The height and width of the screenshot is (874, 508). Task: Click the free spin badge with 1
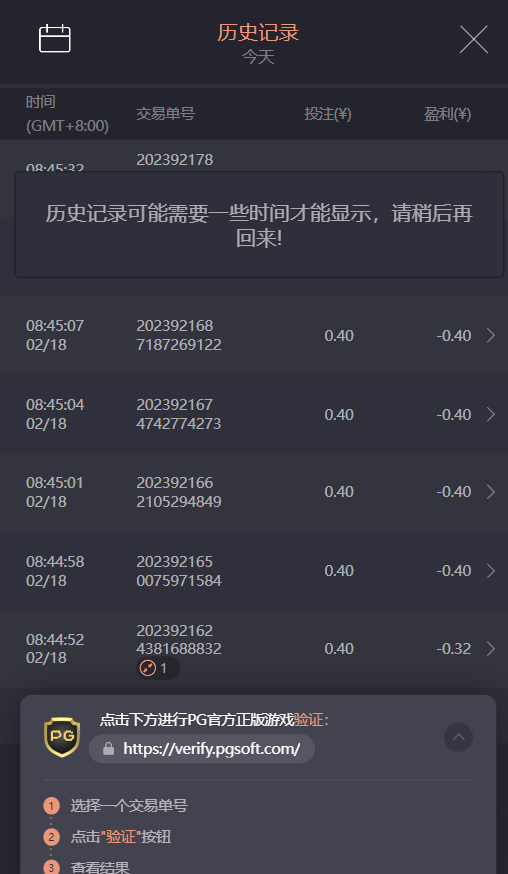[x=158, y=668]
